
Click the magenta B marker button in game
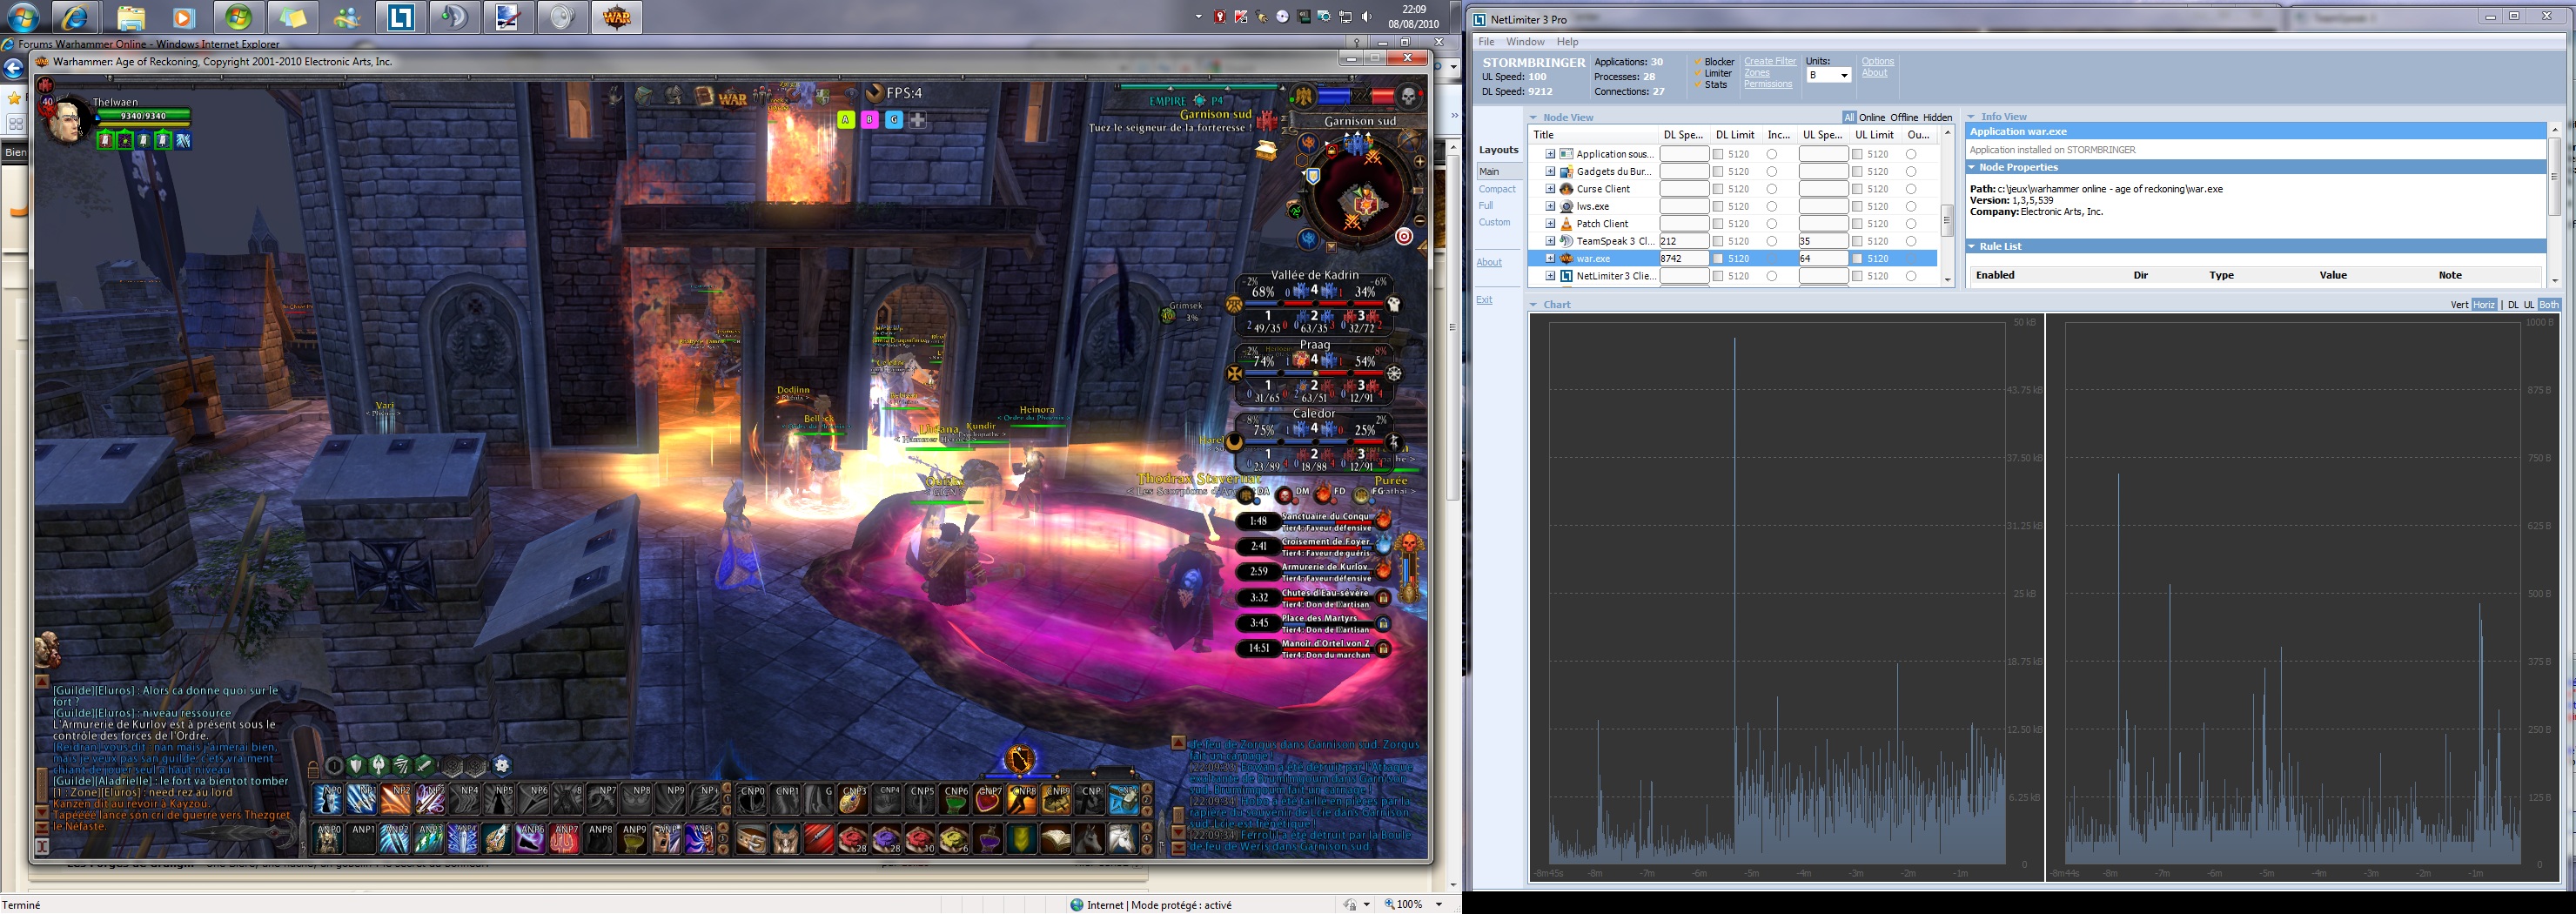[870, 120]
